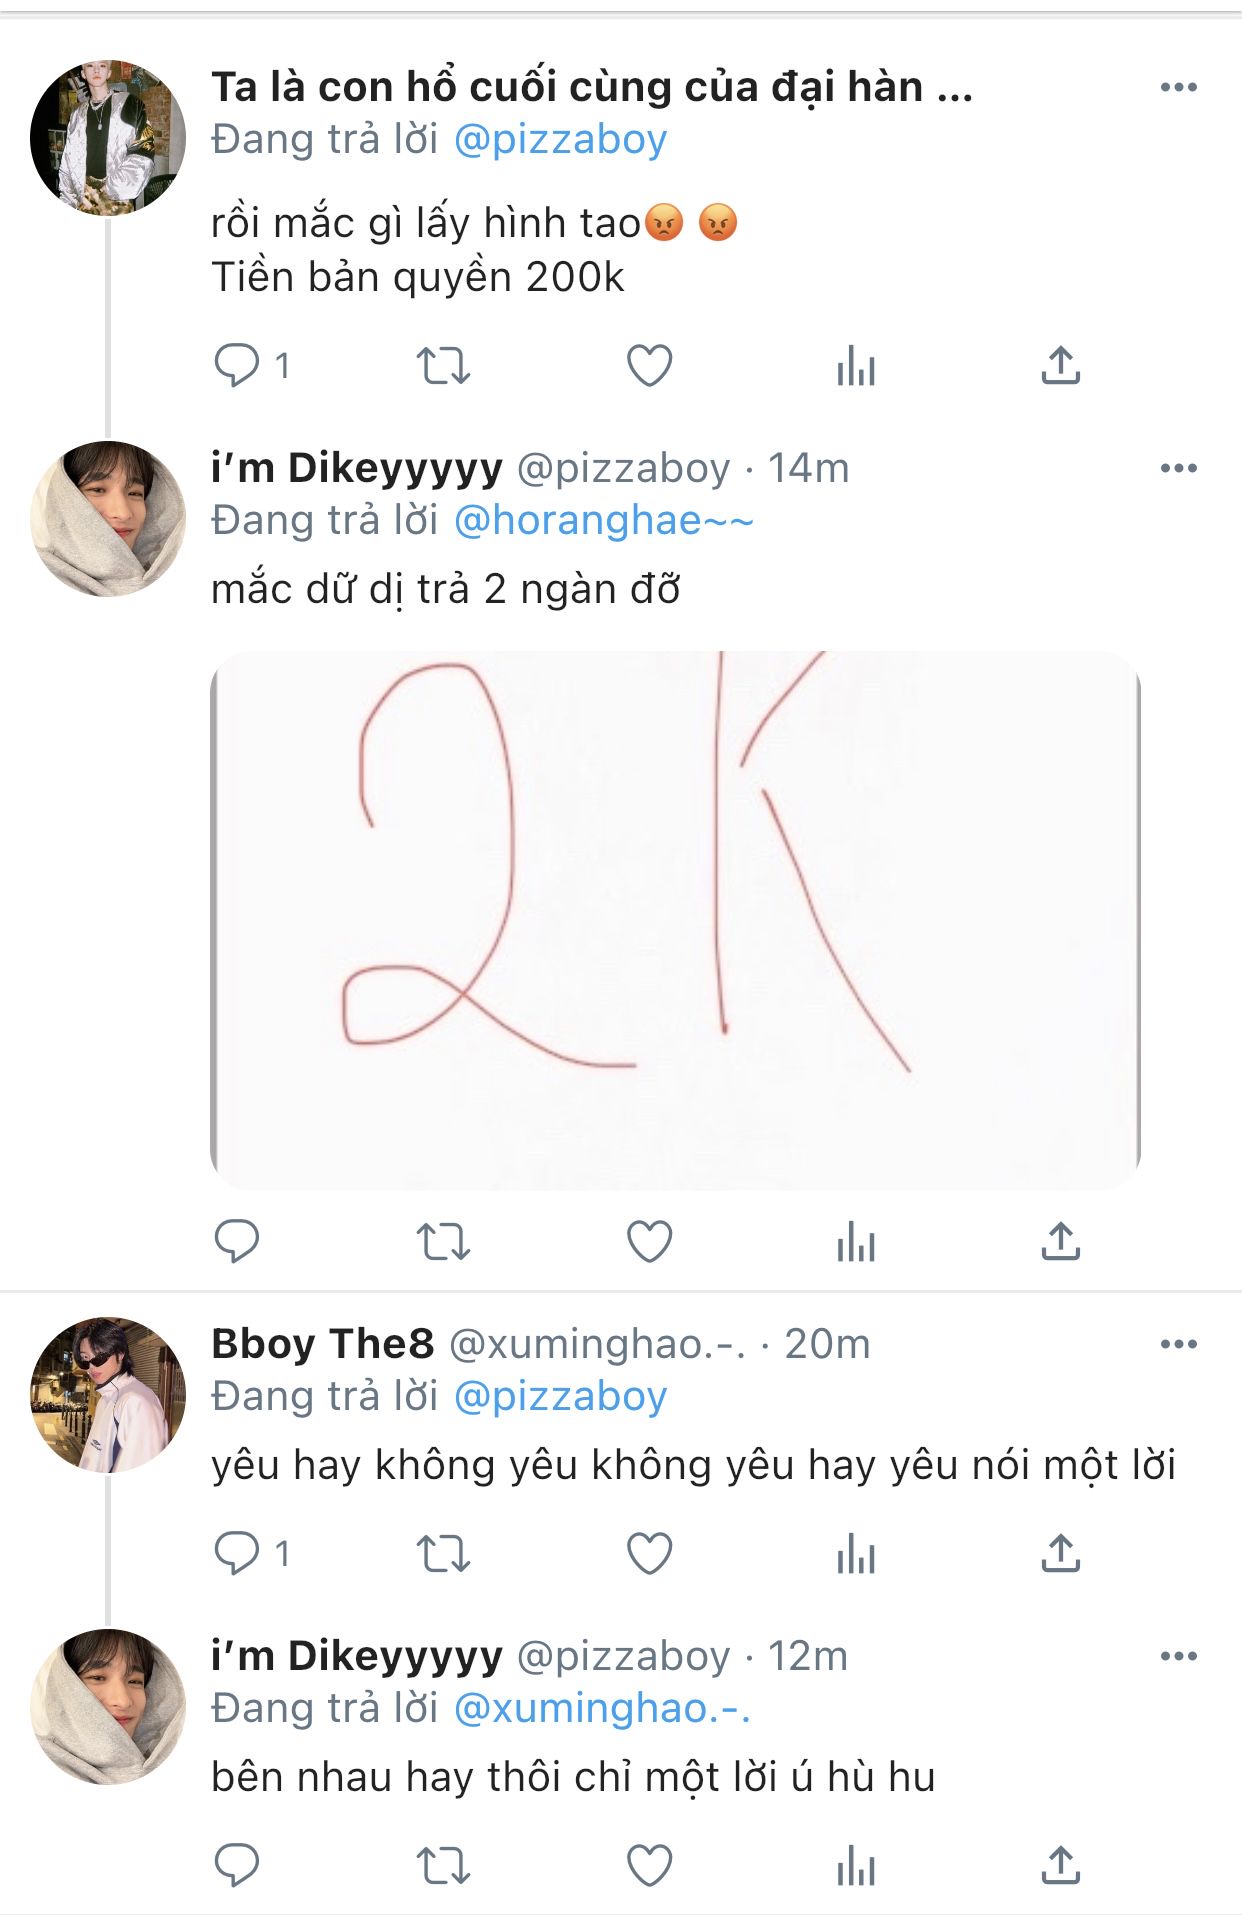Open replies on 'Tiền bản quyền 200k' tweet
The height and width of the screenshot is (1915, 1242).
click(x=238, y=366)
